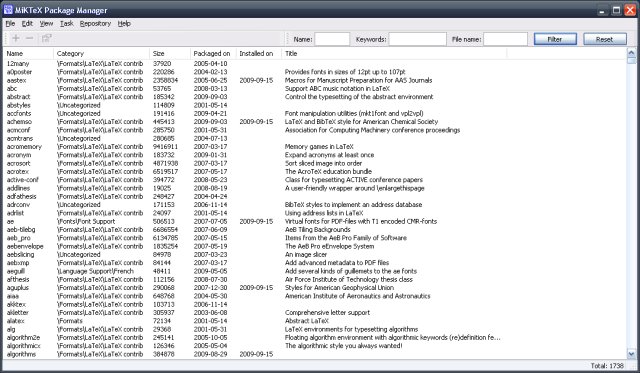The height and width of the screenshot is (373, 640).
Task: Select the 12many package row
Action: 315,64
